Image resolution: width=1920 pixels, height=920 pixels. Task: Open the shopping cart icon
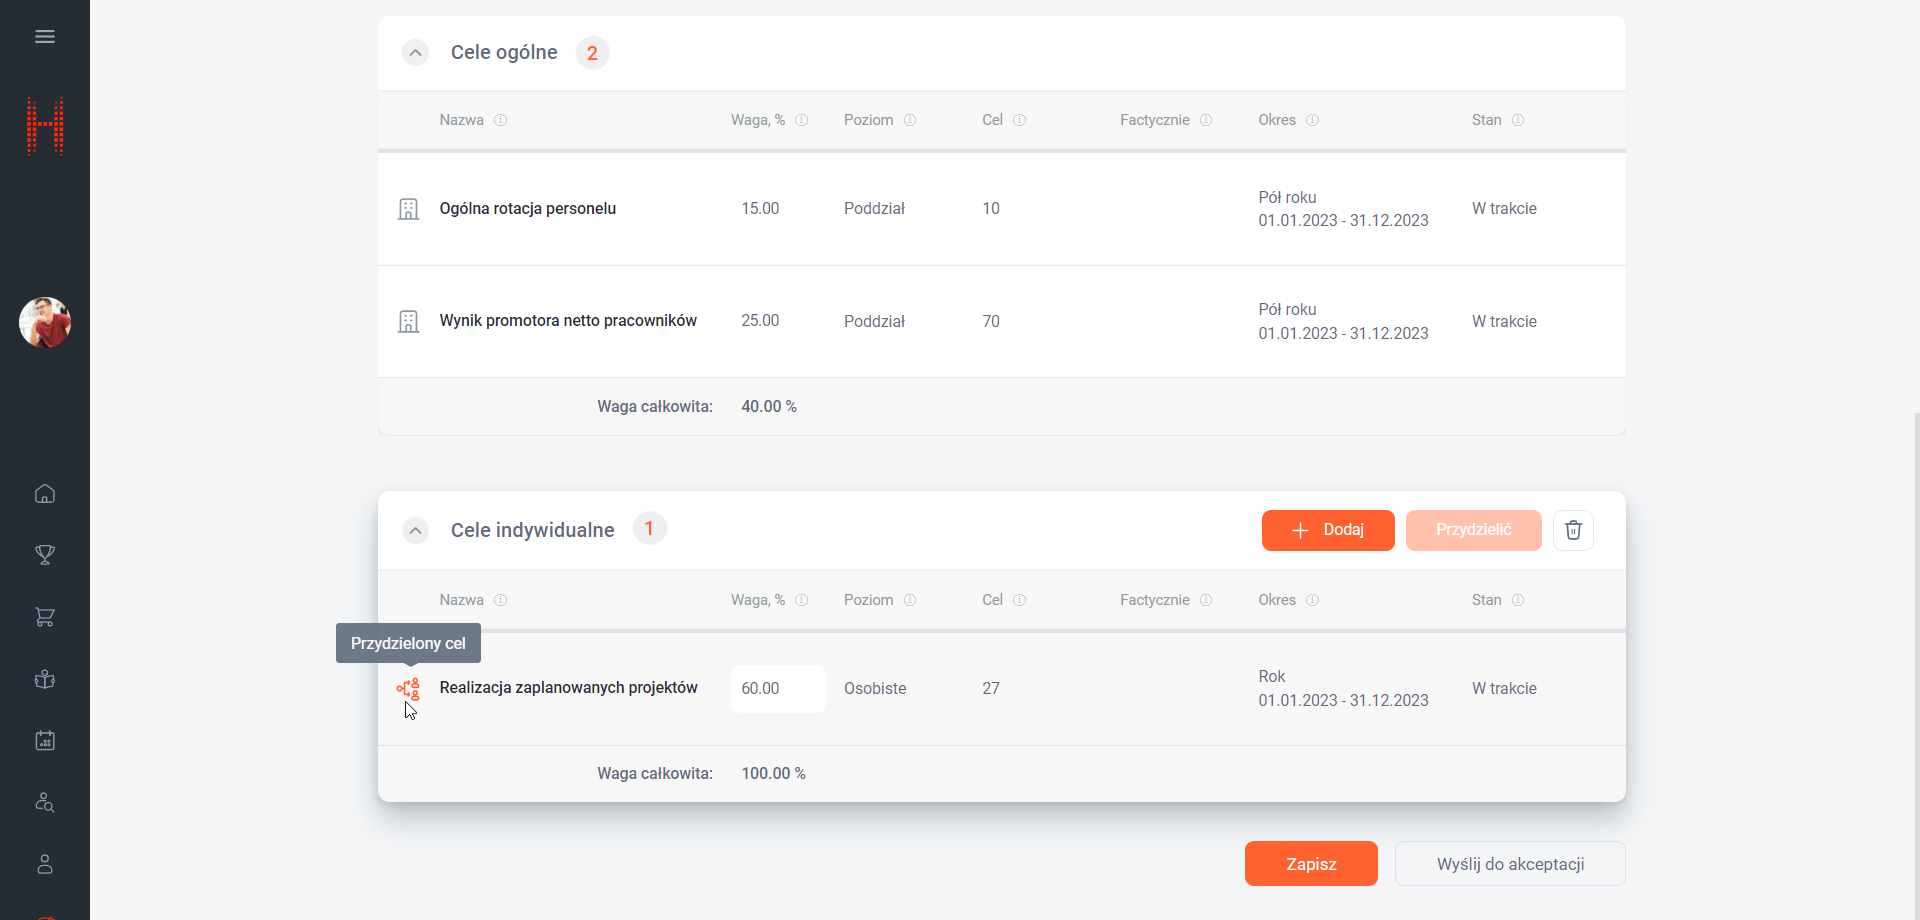click(x=45, y=617)
